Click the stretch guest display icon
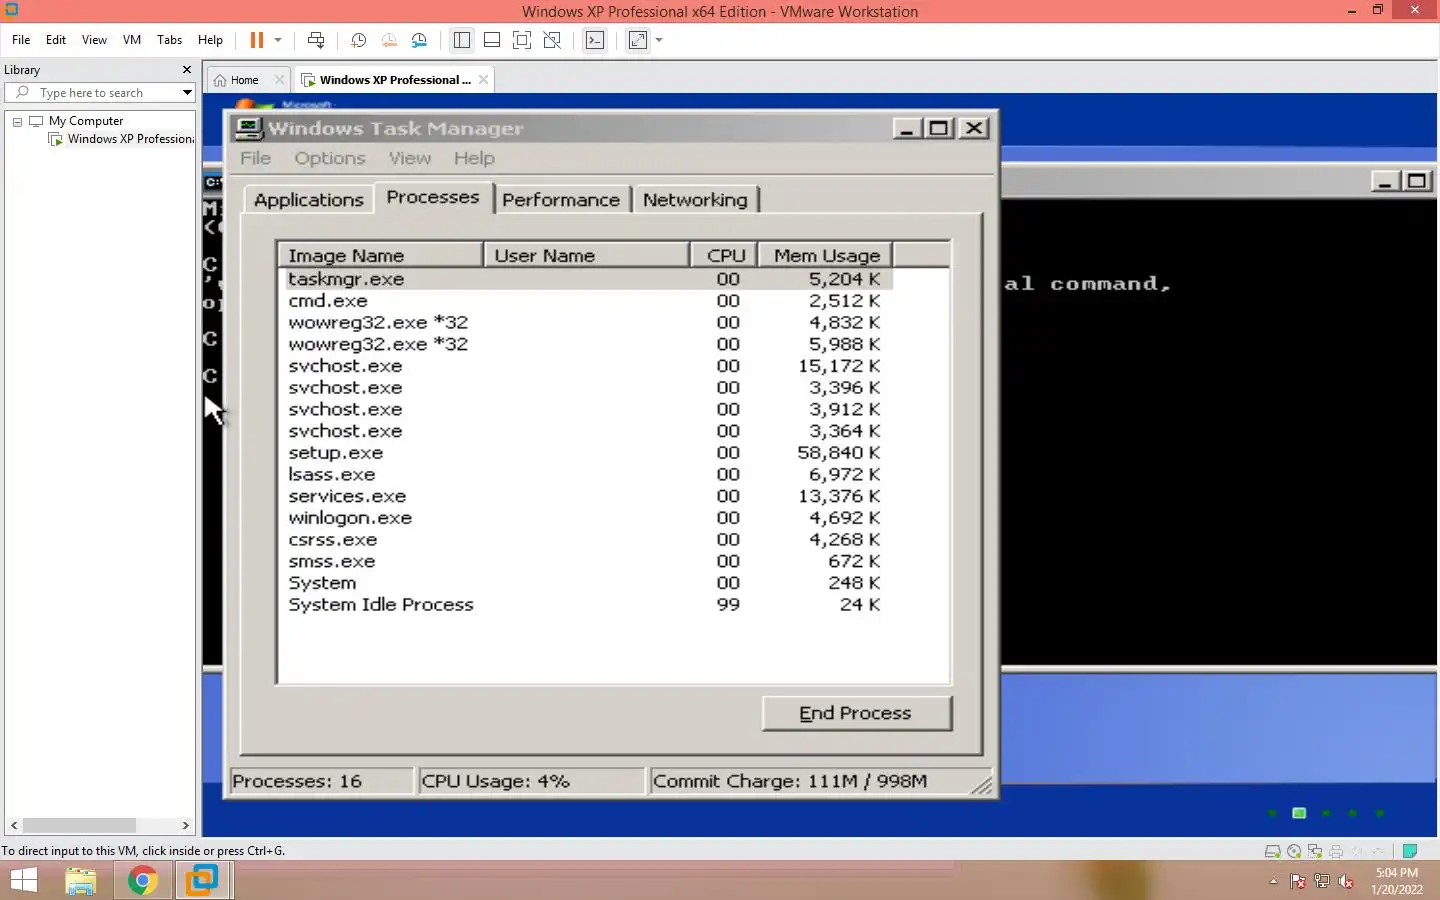The height and width of the screenshot is (900, 1440). pos(637,40)
